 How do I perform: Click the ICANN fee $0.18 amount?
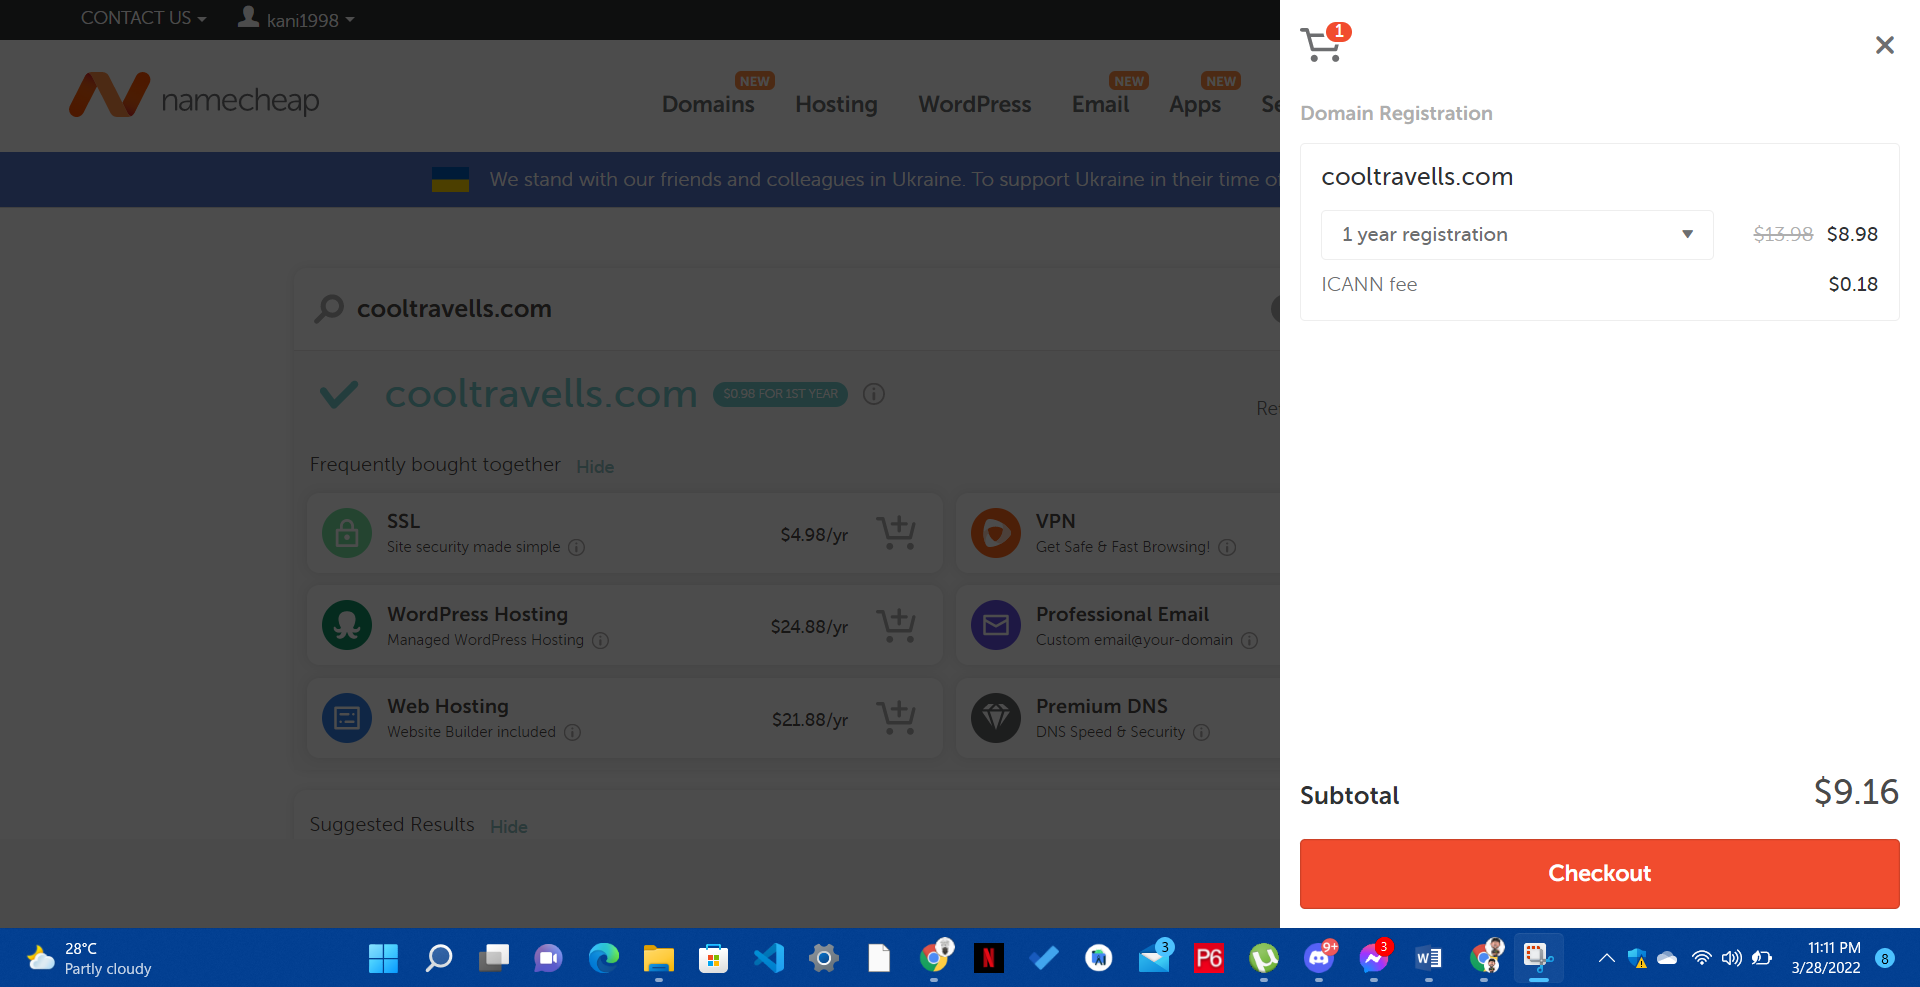click(x=1853, y=284)
